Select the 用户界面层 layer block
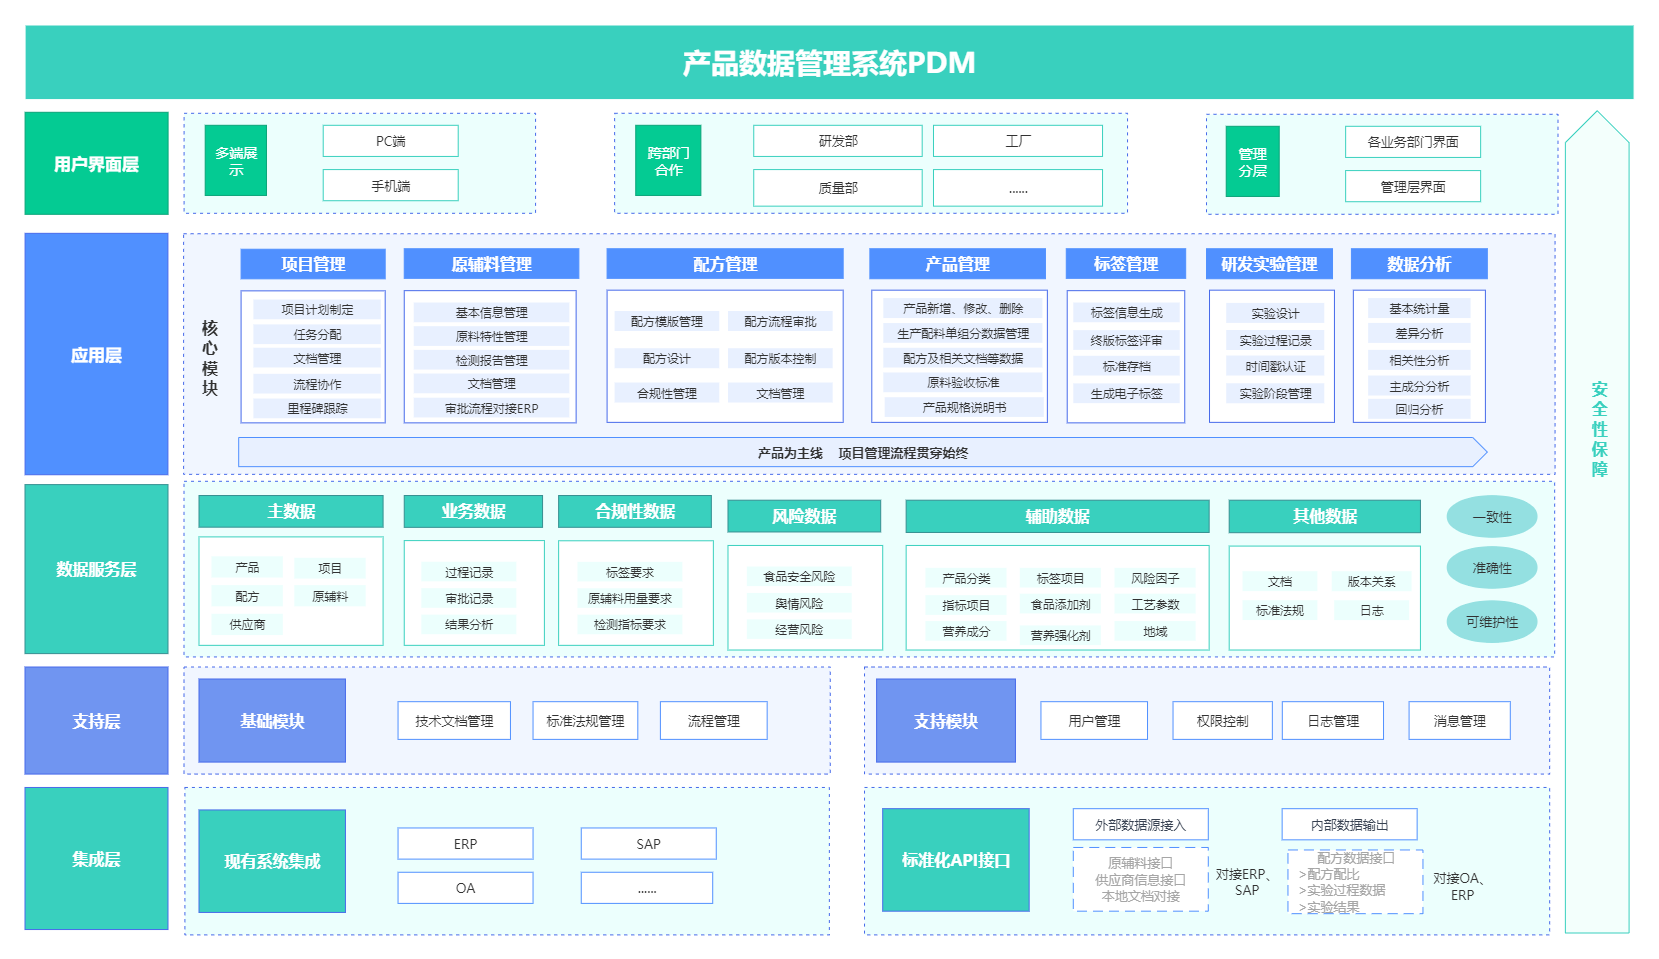The width and height of the screenshot is (1659, 959). [x=96, y=164]
